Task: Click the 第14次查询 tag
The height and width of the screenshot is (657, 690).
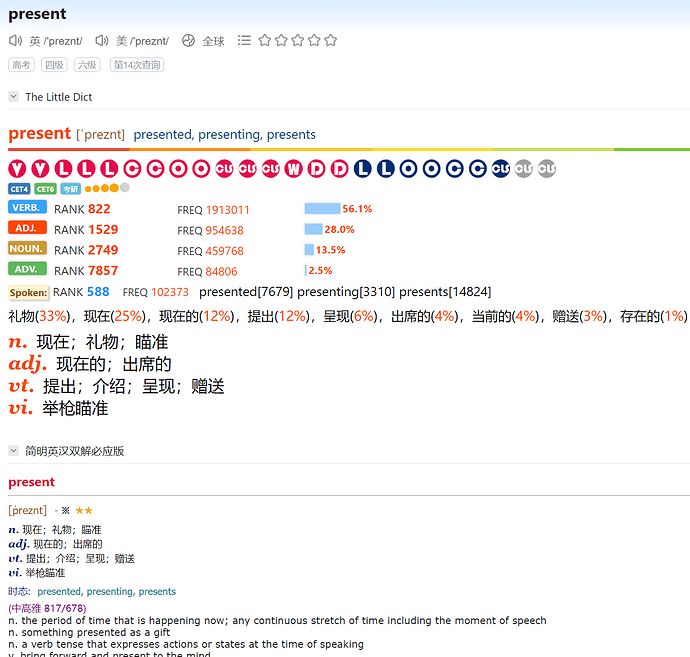Action: click(x=137, y=65)
